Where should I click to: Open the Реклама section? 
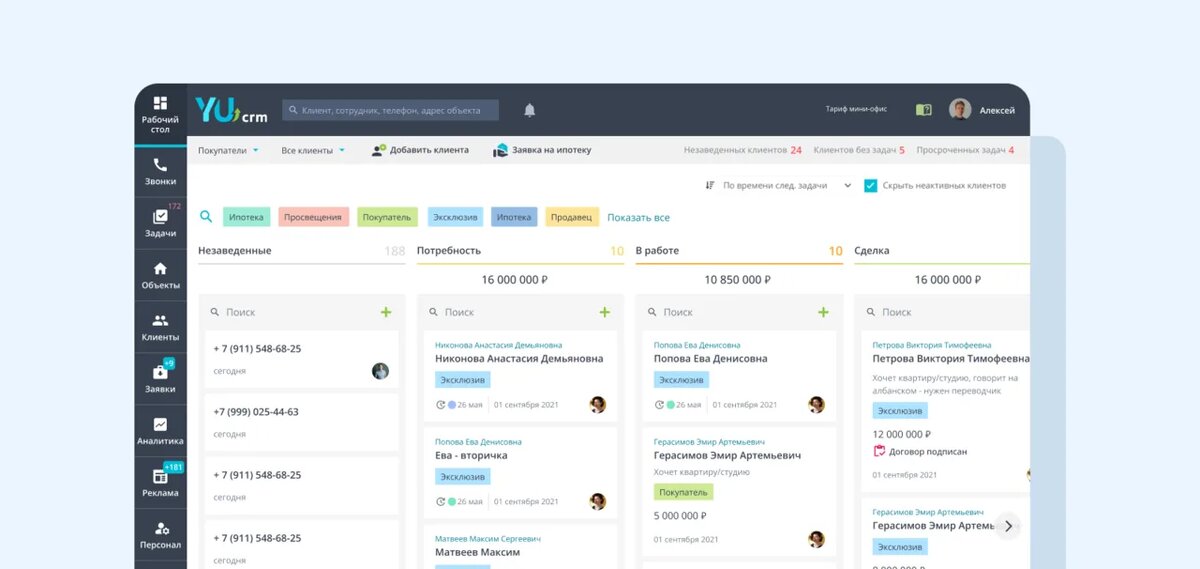(160, 483)
